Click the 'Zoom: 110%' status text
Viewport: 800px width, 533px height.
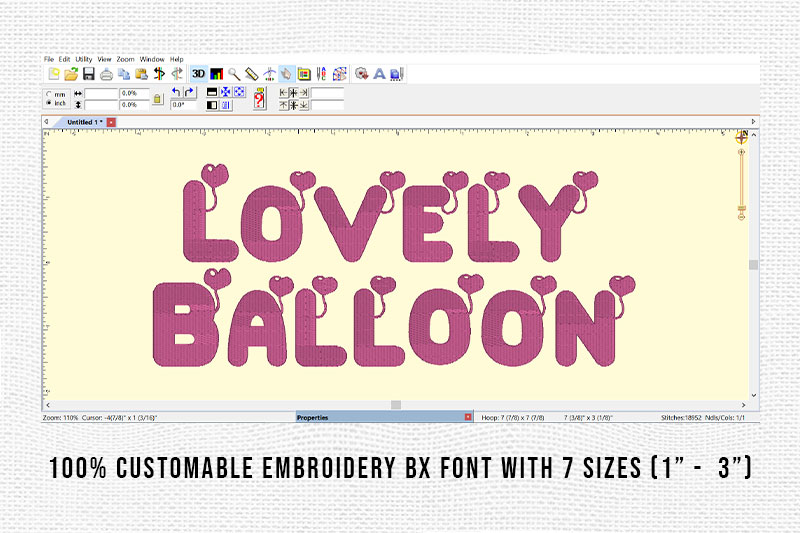click(60, 418)
